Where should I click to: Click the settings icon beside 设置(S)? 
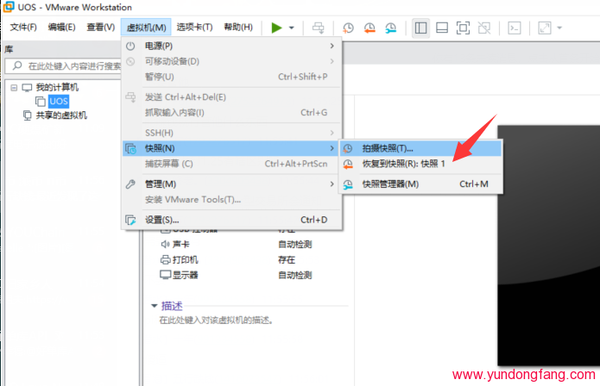[x=130, y=220]
